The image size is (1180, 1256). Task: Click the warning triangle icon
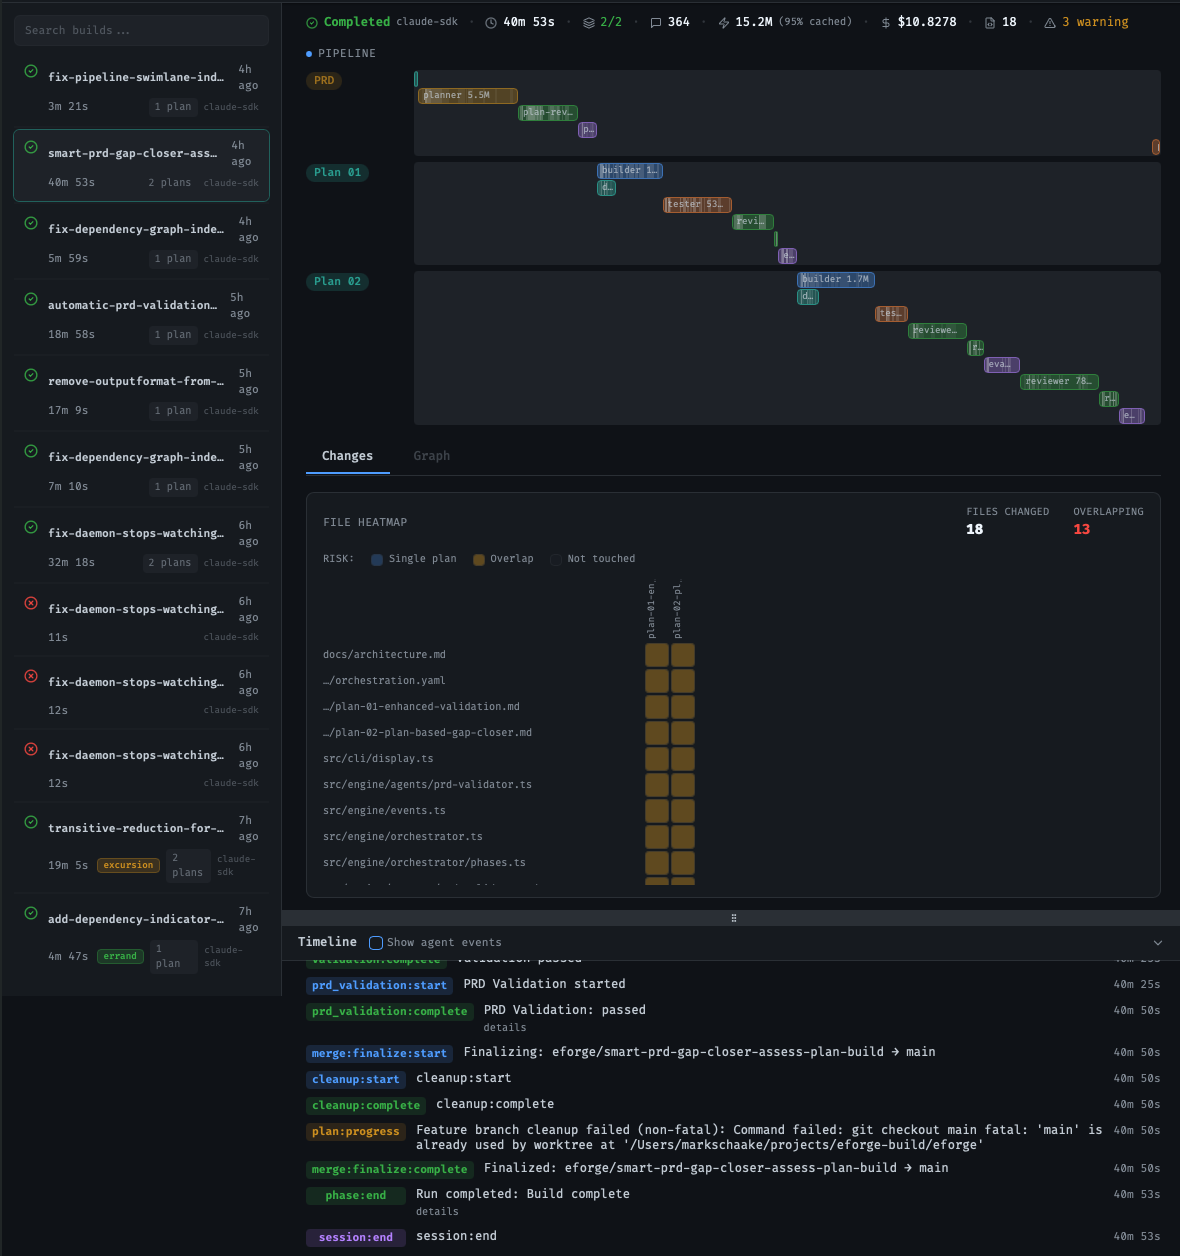pyautogui.click(x=1050, y=22)
